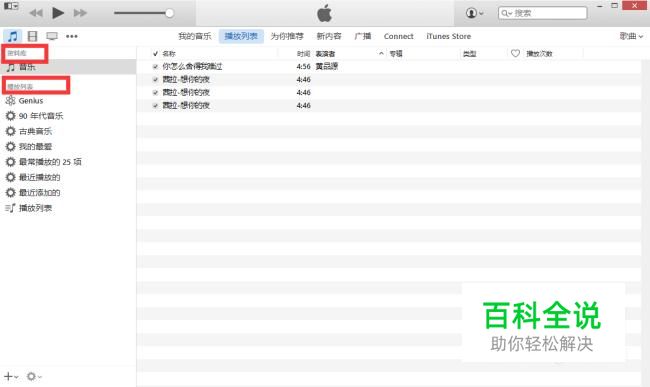The width and height of the screenshot is (650, 387).
Task: Switch to Connect tab
Action: [398, 36]
